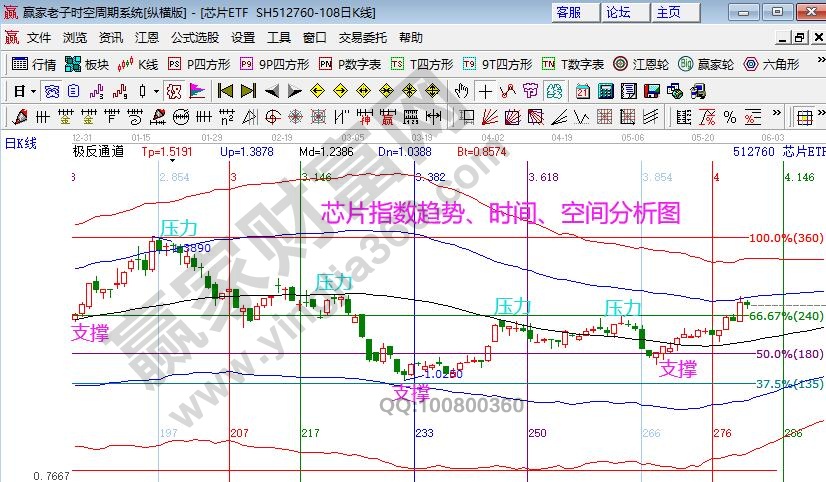Expand the 日 period dropdown arrow

coord(33,91)
